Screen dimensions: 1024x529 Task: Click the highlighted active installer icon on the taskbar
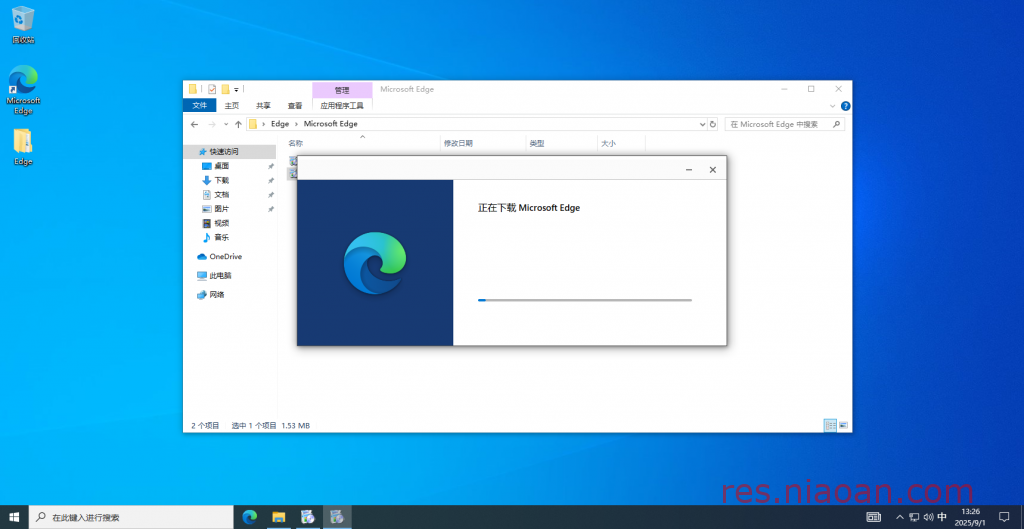(337, 517)
